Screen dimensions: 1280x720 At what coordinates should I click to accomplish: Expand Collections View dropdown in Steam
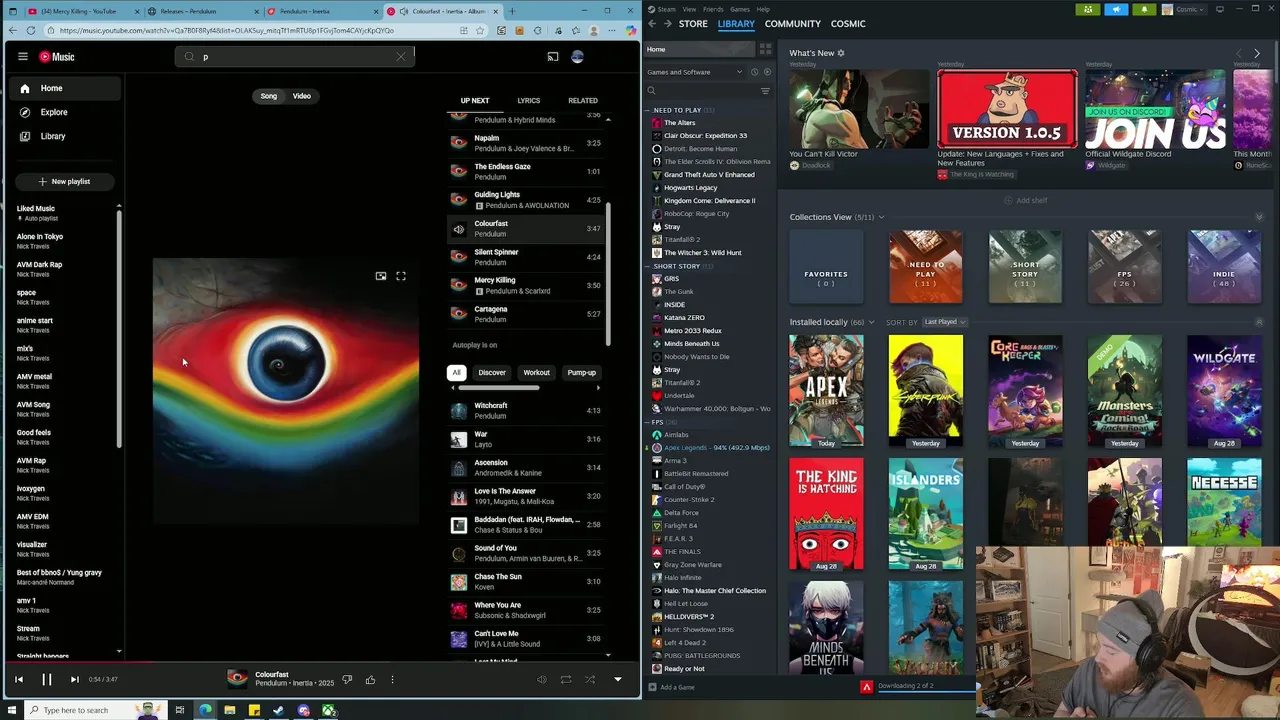pos(881,217)
